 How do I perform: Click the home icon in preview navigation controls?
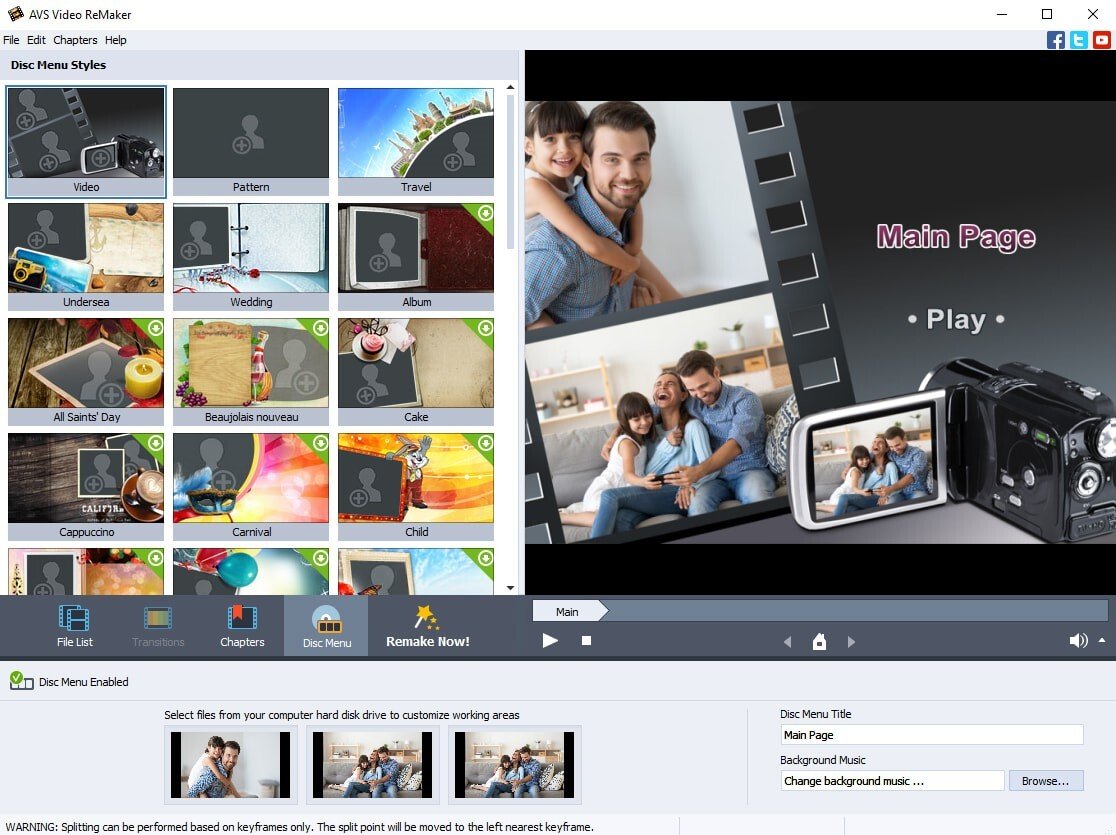tap(819, 641)
